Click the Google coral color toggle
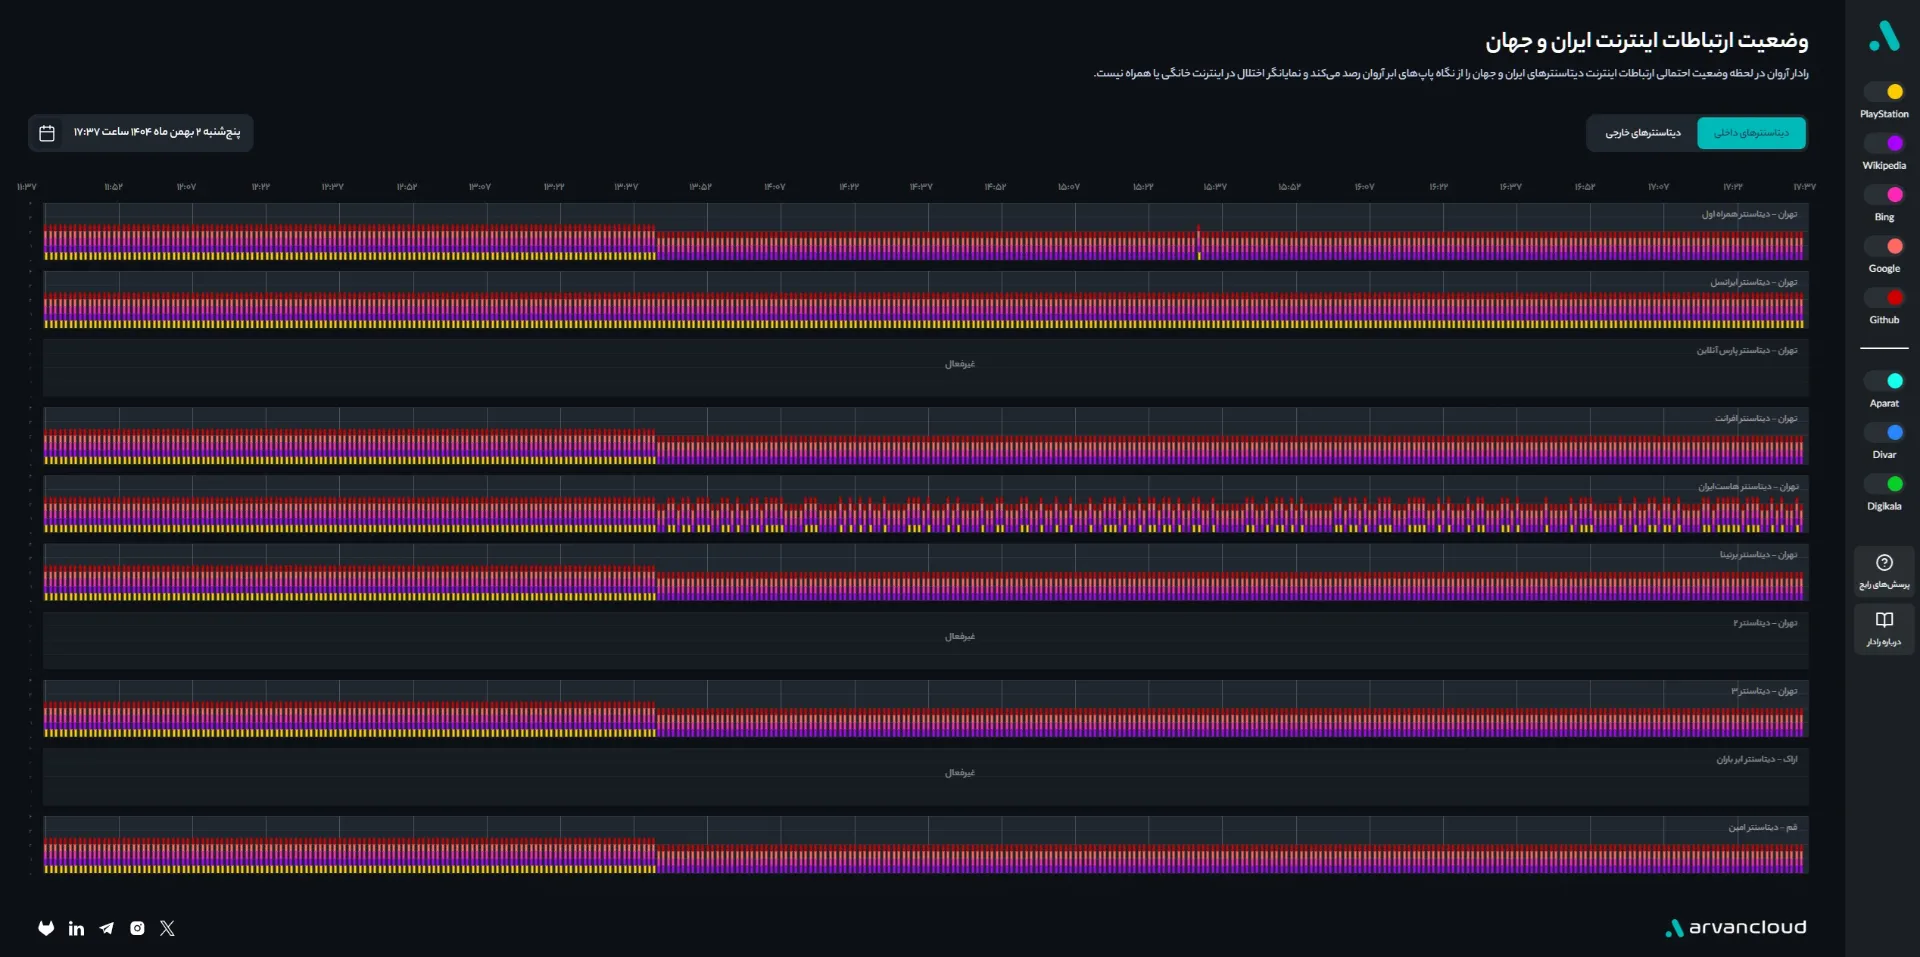This screenshot has height=957, width=1920. pyautogui.click(x=1884, y=246)
